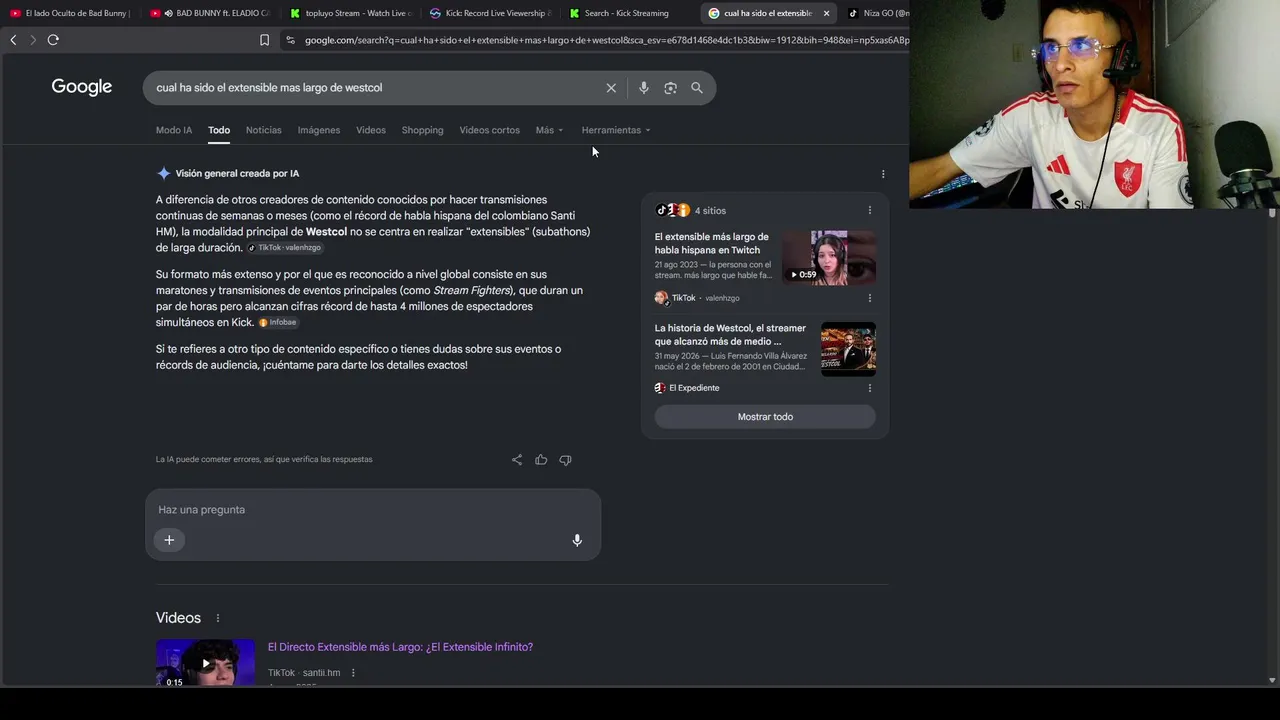This screenshot has width=1280, height=720.
Task: Expand the Herramientas dropdown
Action: 616,130
